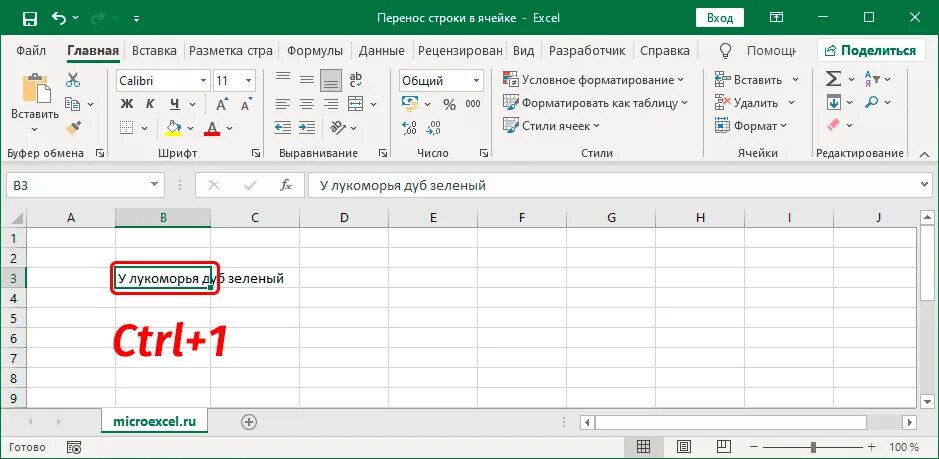The height and width of the screenshot is (459, 939).
Task: Copy selection using the copy icon
Action: 72,104
